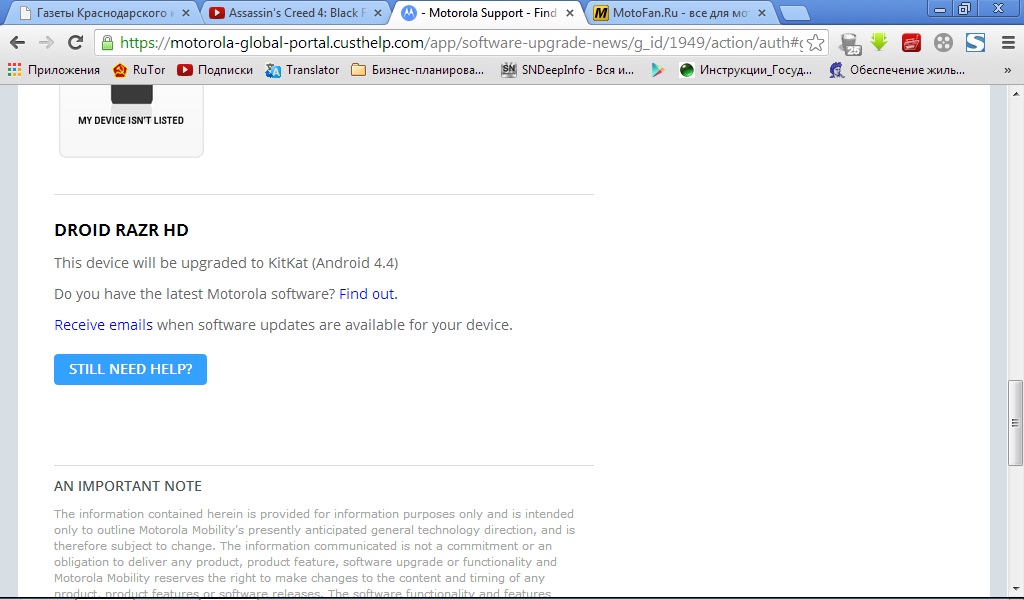Click the DROID RAZR HD heading
Image resolution: width=1024 pixels, height=600 pixels.
pos(121,230)
